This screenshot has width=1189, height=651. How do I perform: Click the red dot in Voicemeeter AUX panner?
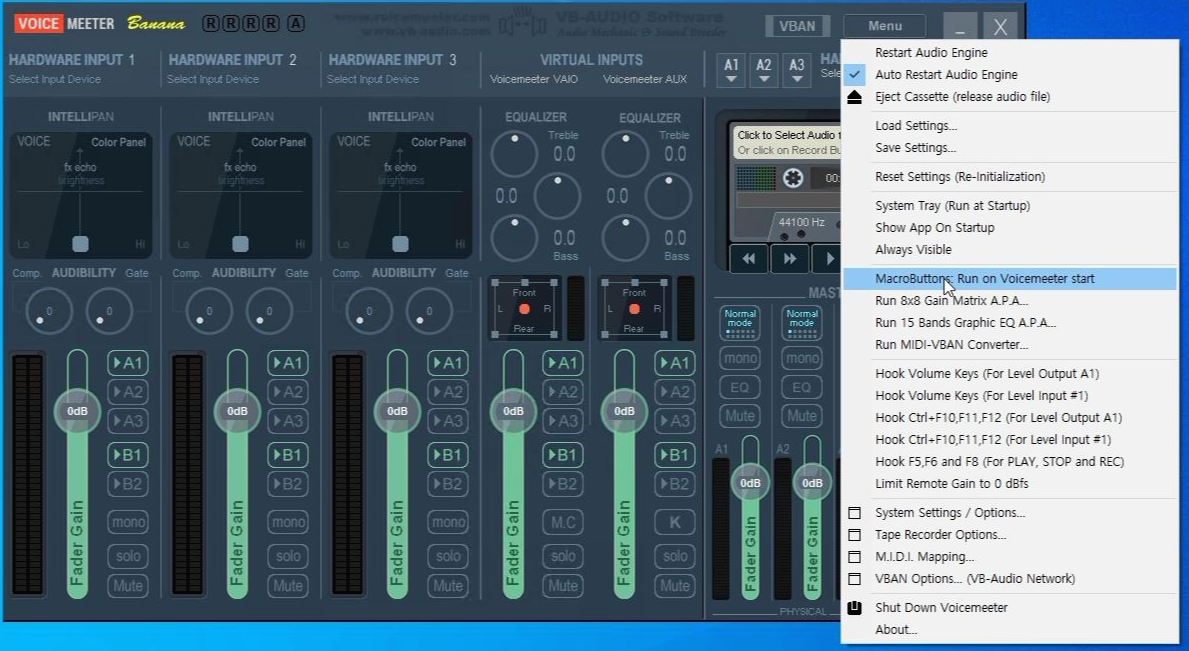click(x=635, y=309)
